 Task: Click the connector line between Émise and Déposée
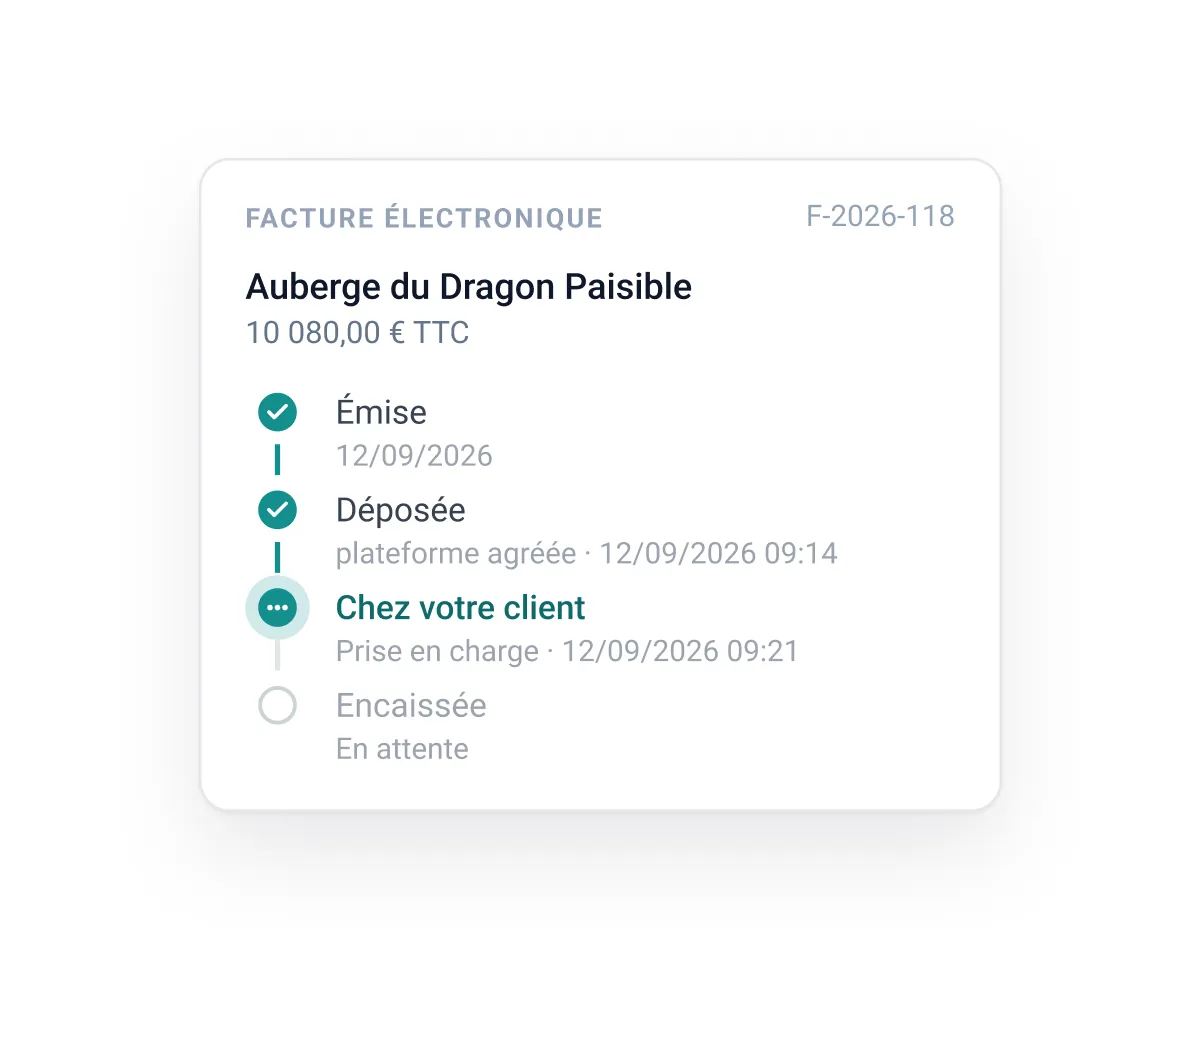point(277,460)
